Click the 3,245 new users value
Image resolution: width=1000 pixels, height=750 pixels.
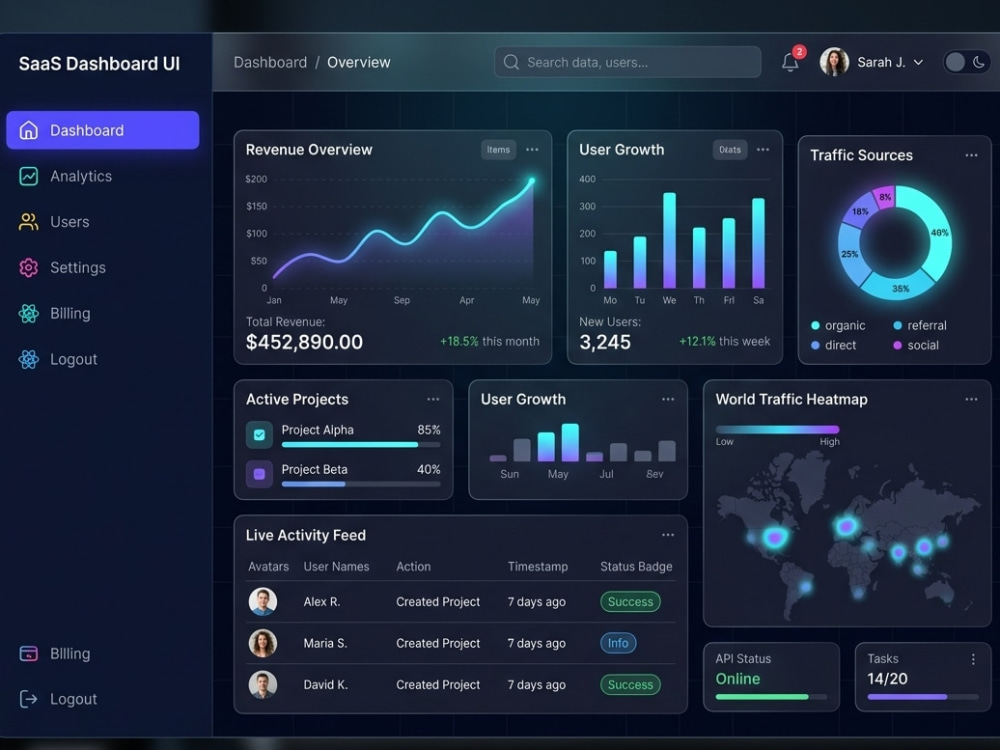[x=605, y=342]
